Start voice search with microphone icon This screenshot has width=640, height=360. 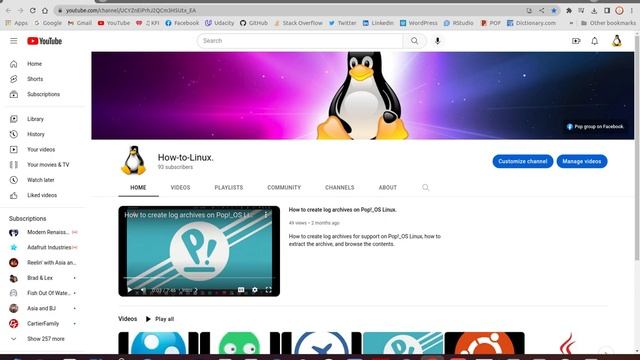tap(437, 41)
